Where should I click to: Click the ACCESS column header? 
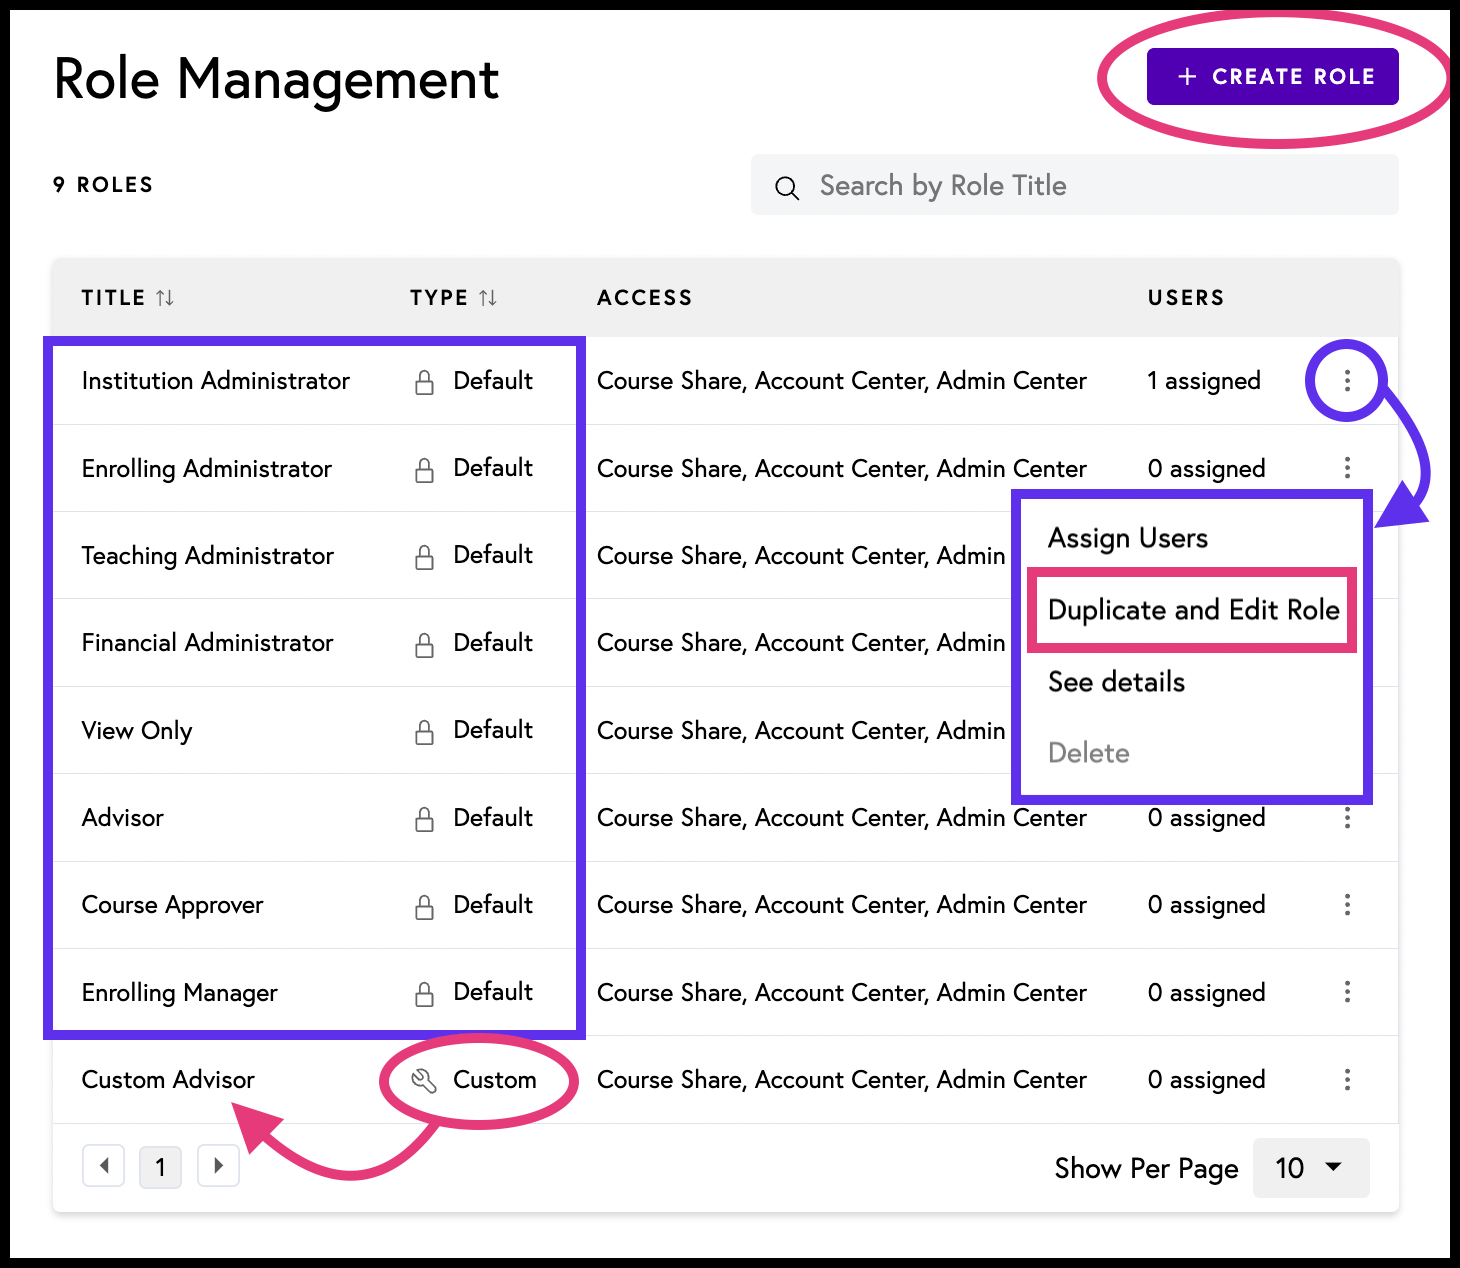(645, 298)
